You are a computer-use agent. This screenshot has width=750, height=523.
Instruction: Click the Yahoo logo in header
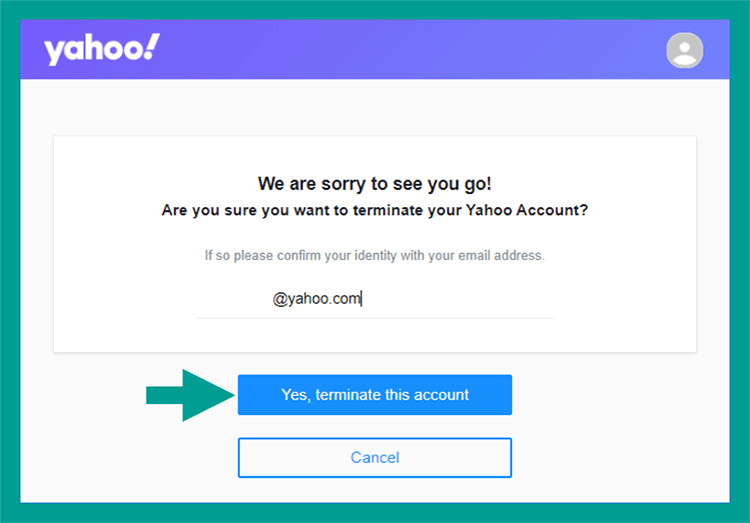pos(101,49)
